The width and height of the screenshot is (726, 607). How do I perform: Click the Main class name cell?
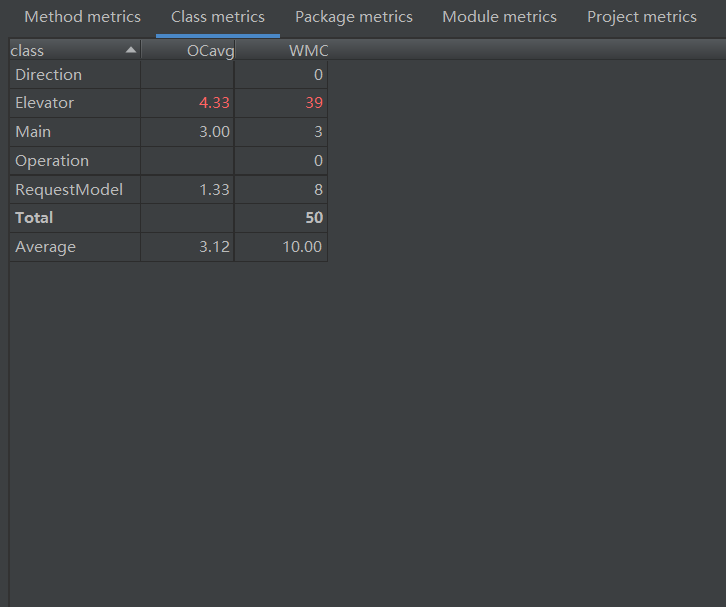[33, 132]
